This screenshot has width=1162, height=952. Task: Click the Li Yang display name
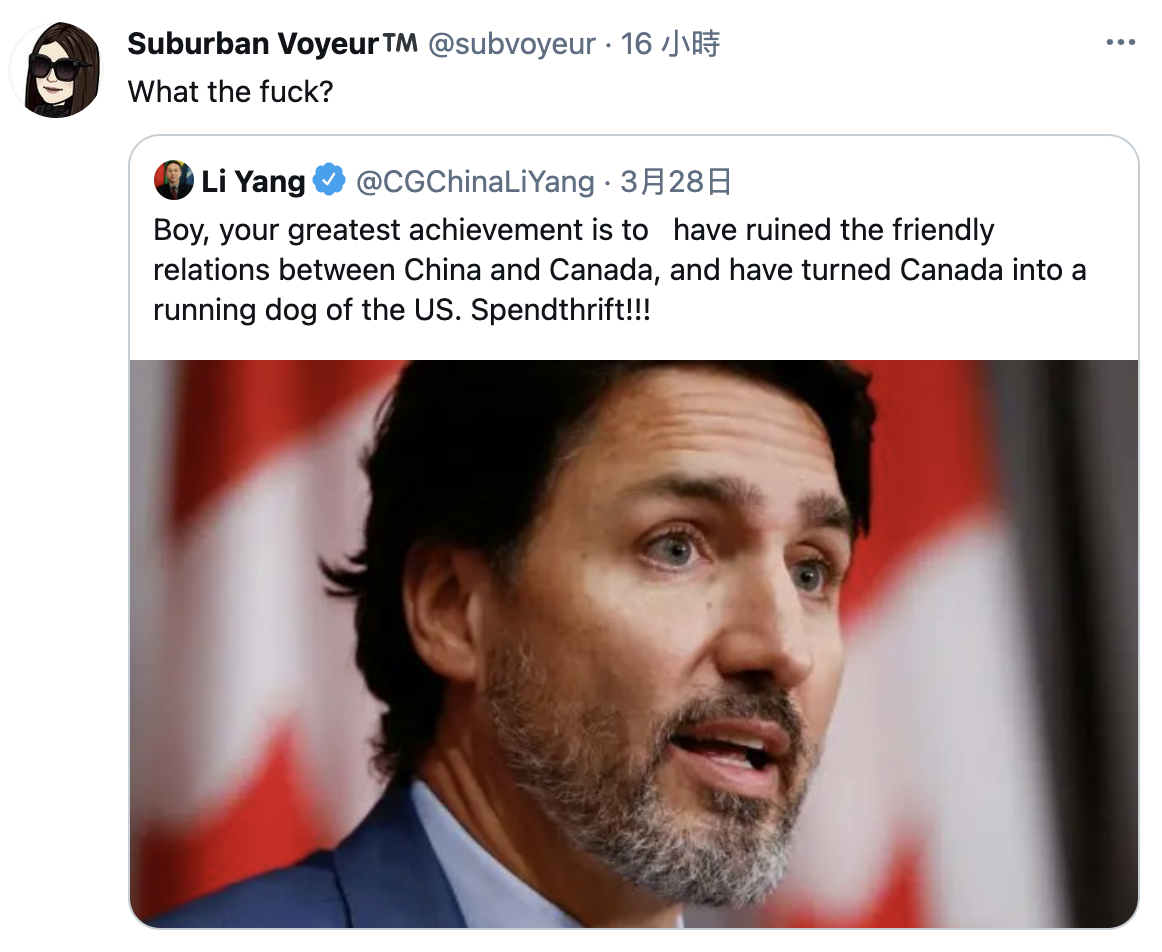253,181
